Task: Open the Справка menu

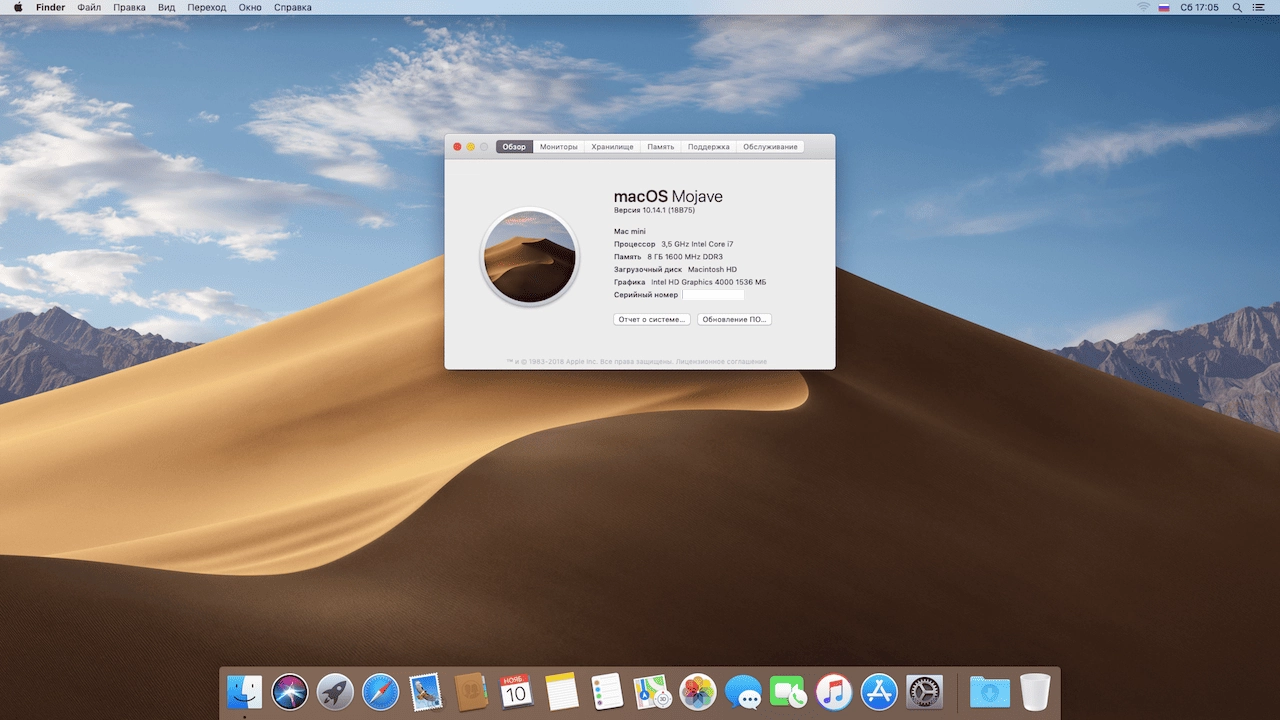Action: pyautogui.click(x=292, y=7)
